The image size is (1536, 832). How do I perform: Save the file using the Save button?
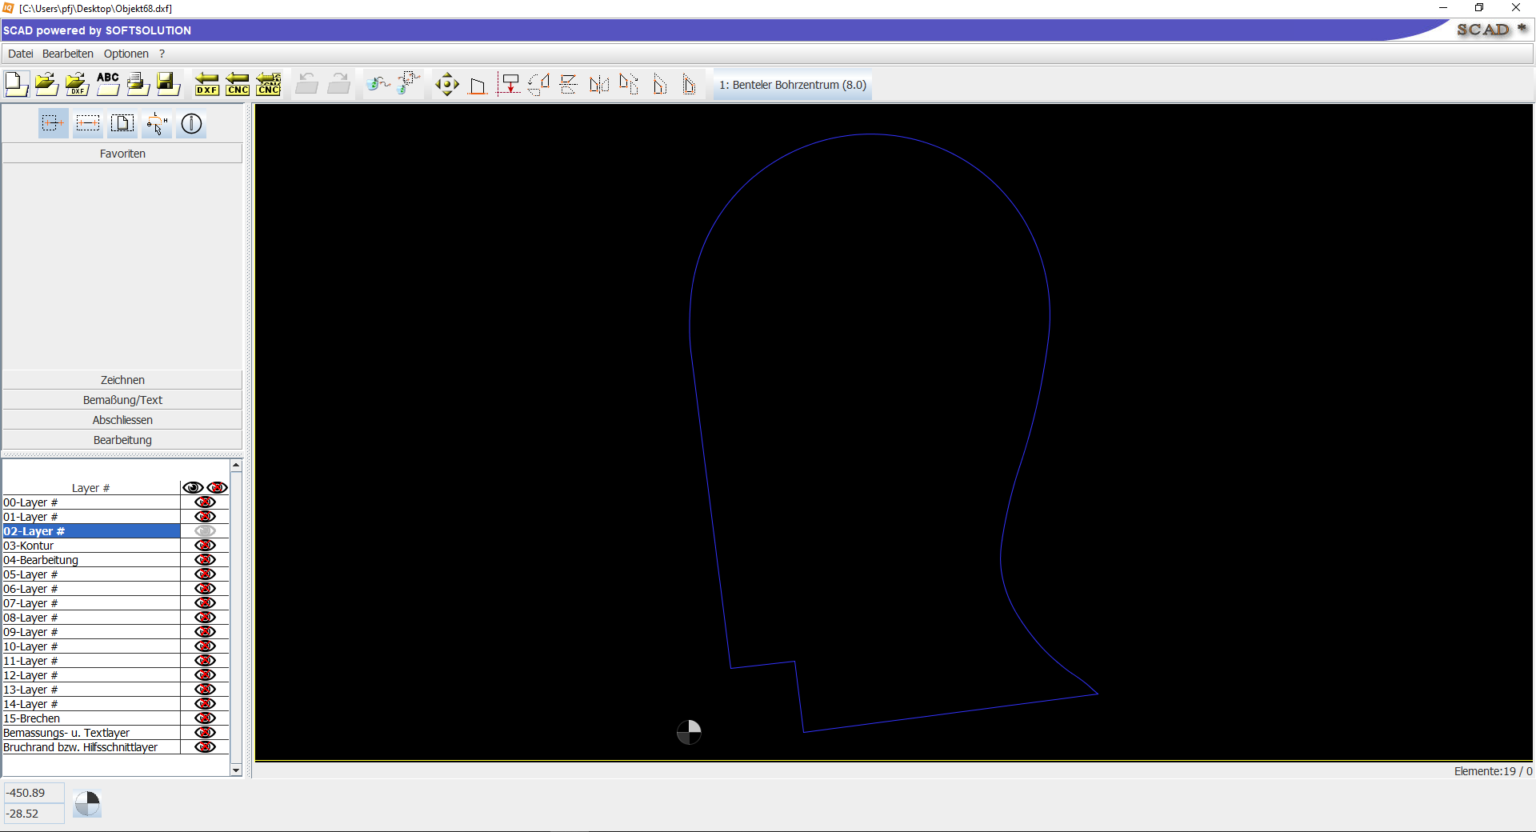click(168, 84)
